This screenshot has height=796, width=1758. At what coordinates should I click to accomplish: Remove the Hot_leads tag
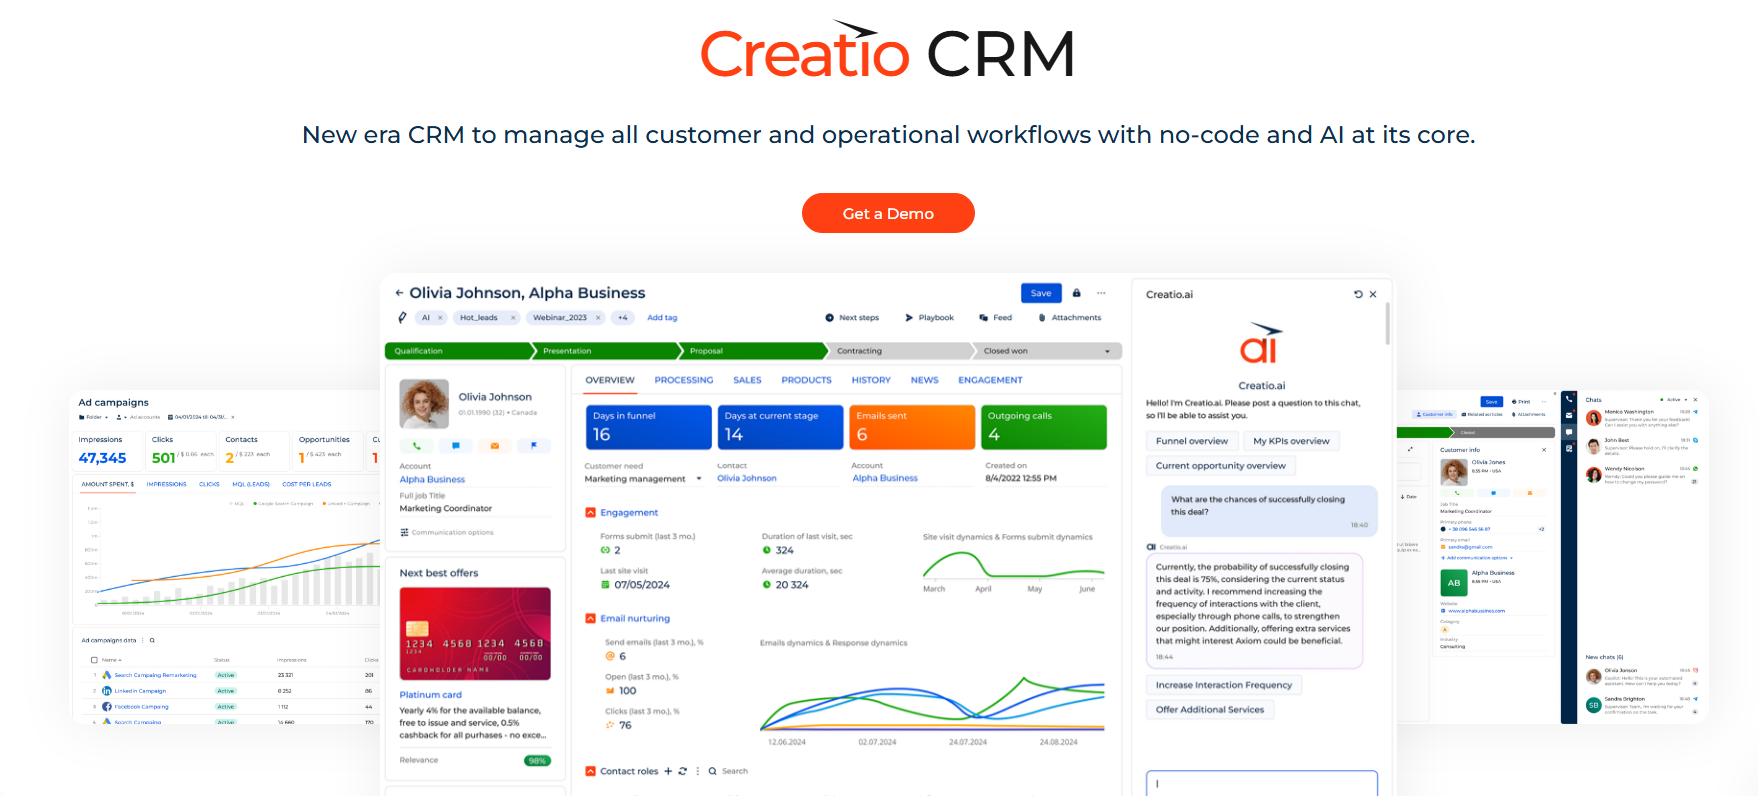click(x=513, y=318)
